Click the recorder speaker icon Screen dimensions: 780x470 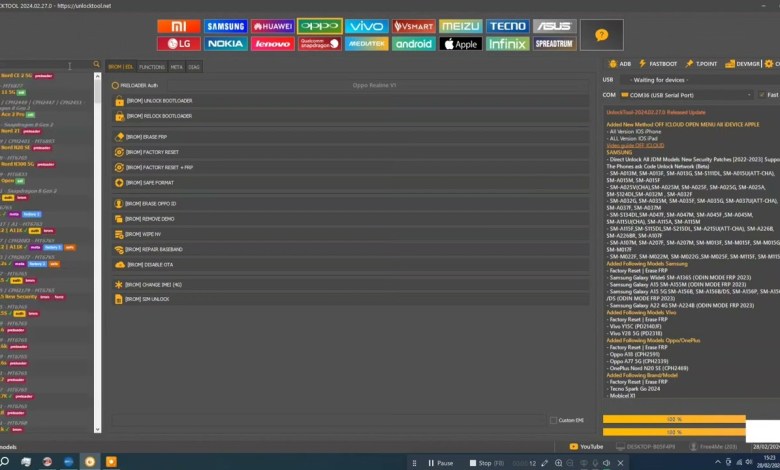(x=606, y=463)
